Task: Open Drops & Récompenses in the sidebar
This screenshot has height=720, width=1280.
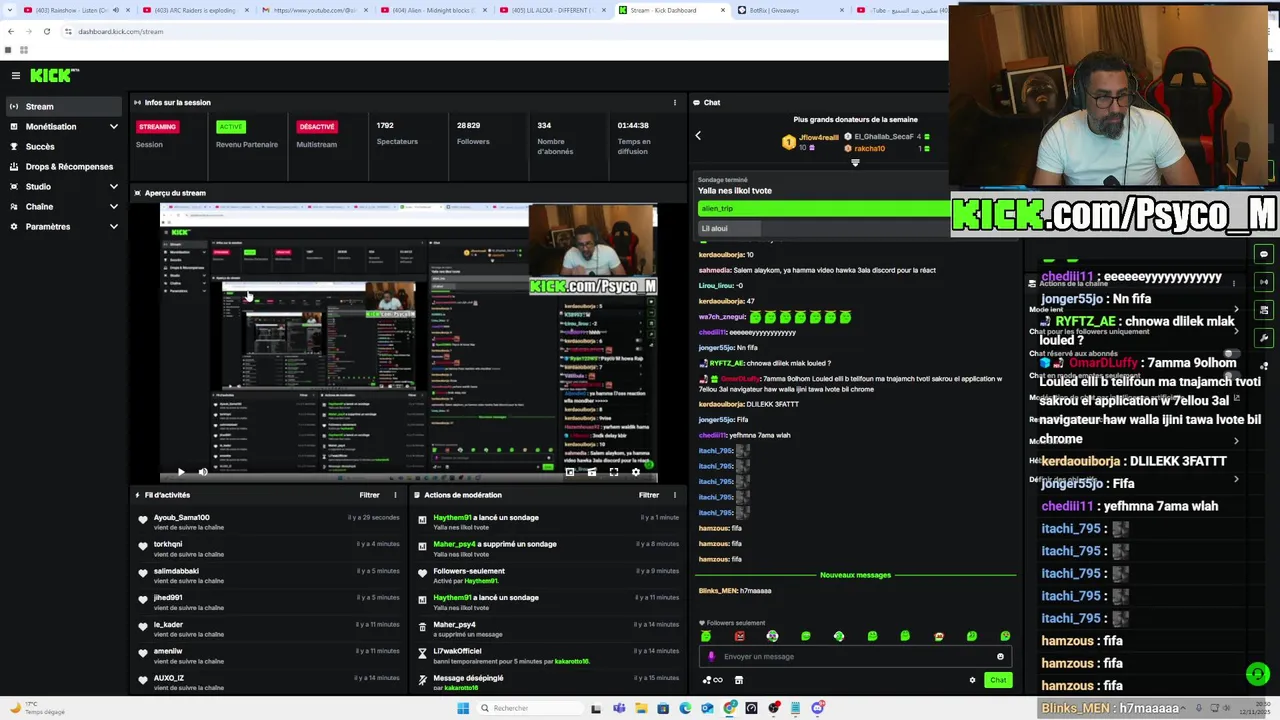Action: click(x=64, y=167)
